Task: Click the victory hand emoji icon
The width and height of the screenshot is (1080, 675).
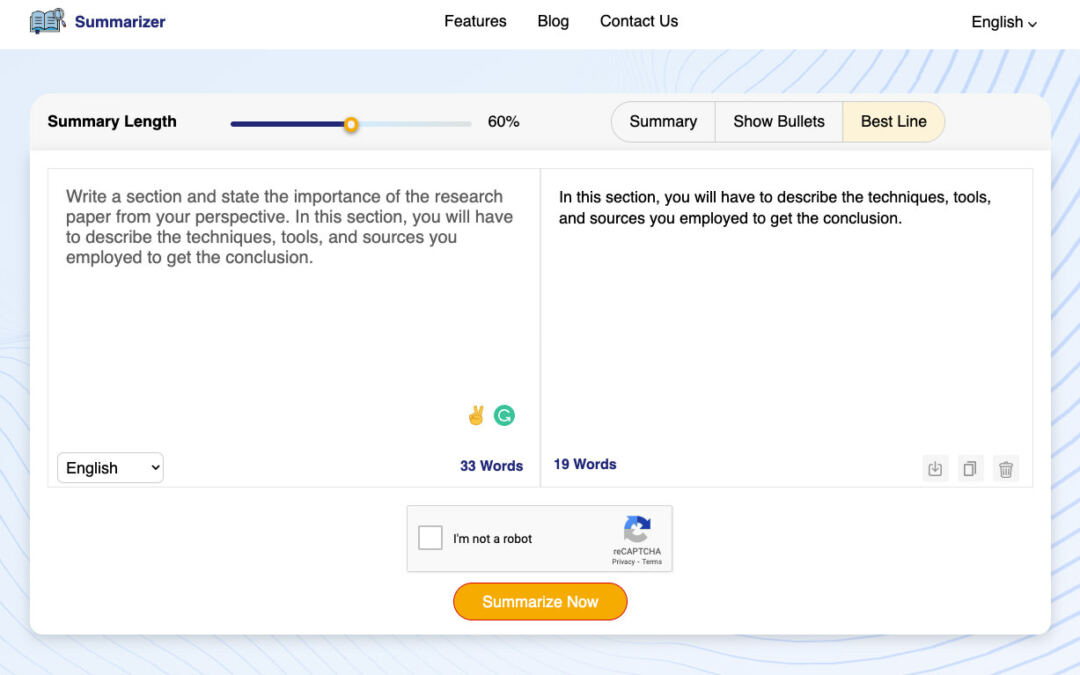Action: pos(476,416)
